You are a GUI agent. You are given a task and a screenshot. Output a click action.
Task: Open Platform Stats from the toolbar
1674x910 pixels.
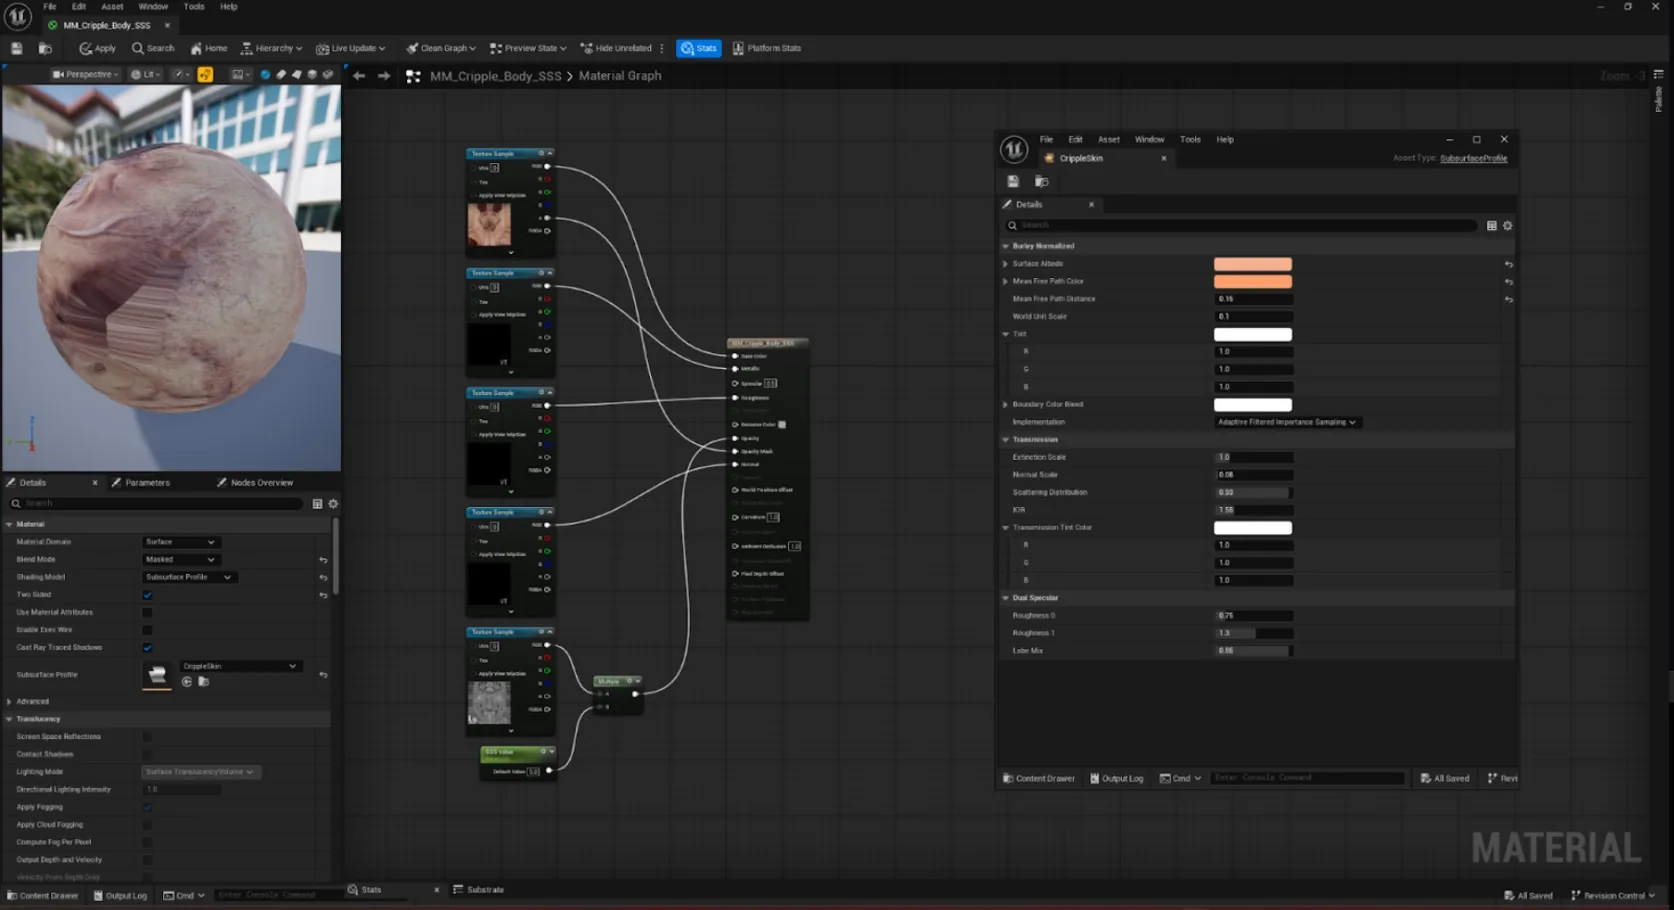(767, 48)
